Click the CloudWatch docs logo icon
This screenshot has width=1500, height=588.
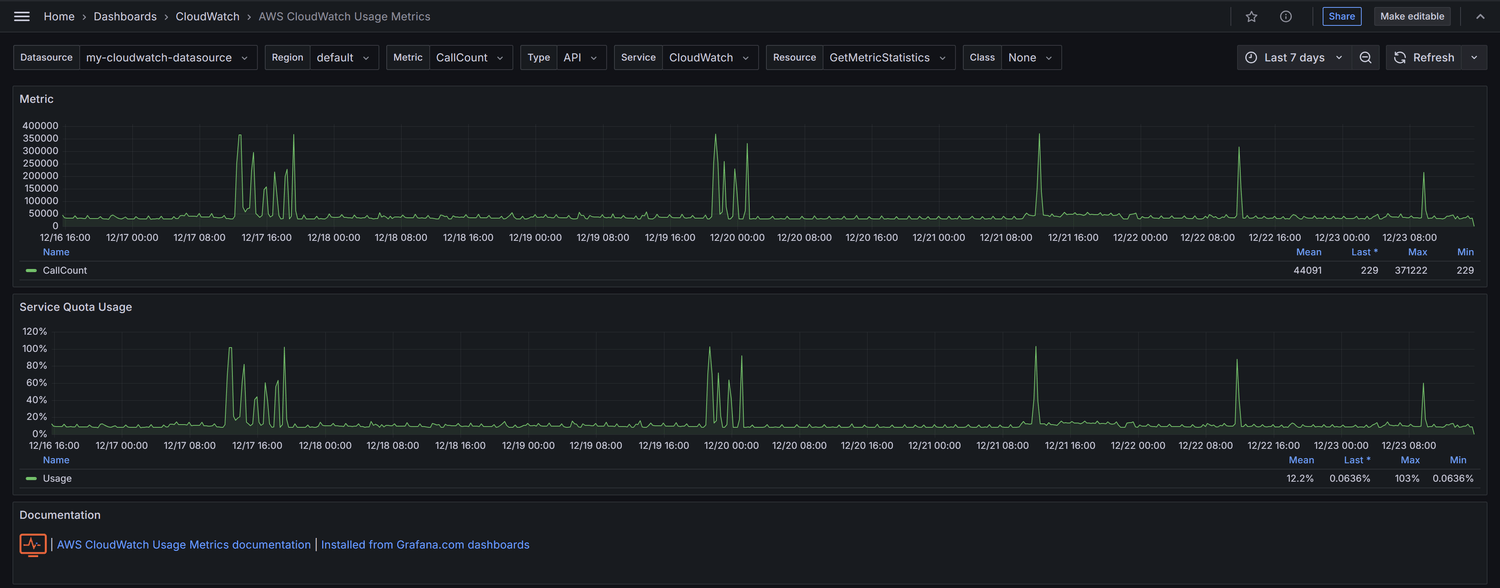pyautogui.click(x=33, y=545)
